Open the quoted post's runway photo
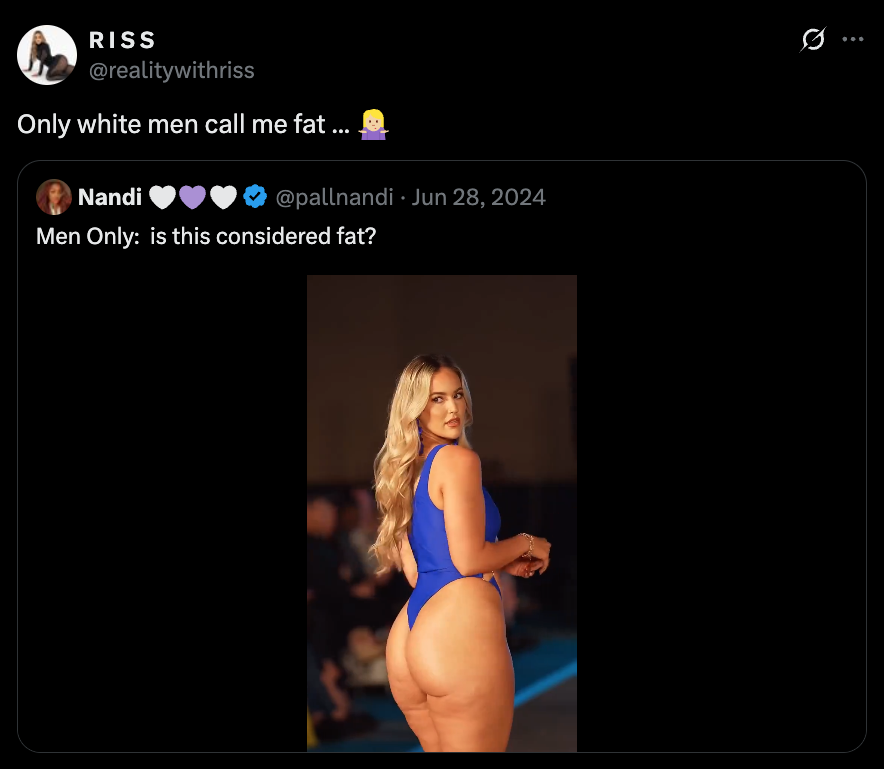Screen dimensions: 884x769 pos(441,513)
